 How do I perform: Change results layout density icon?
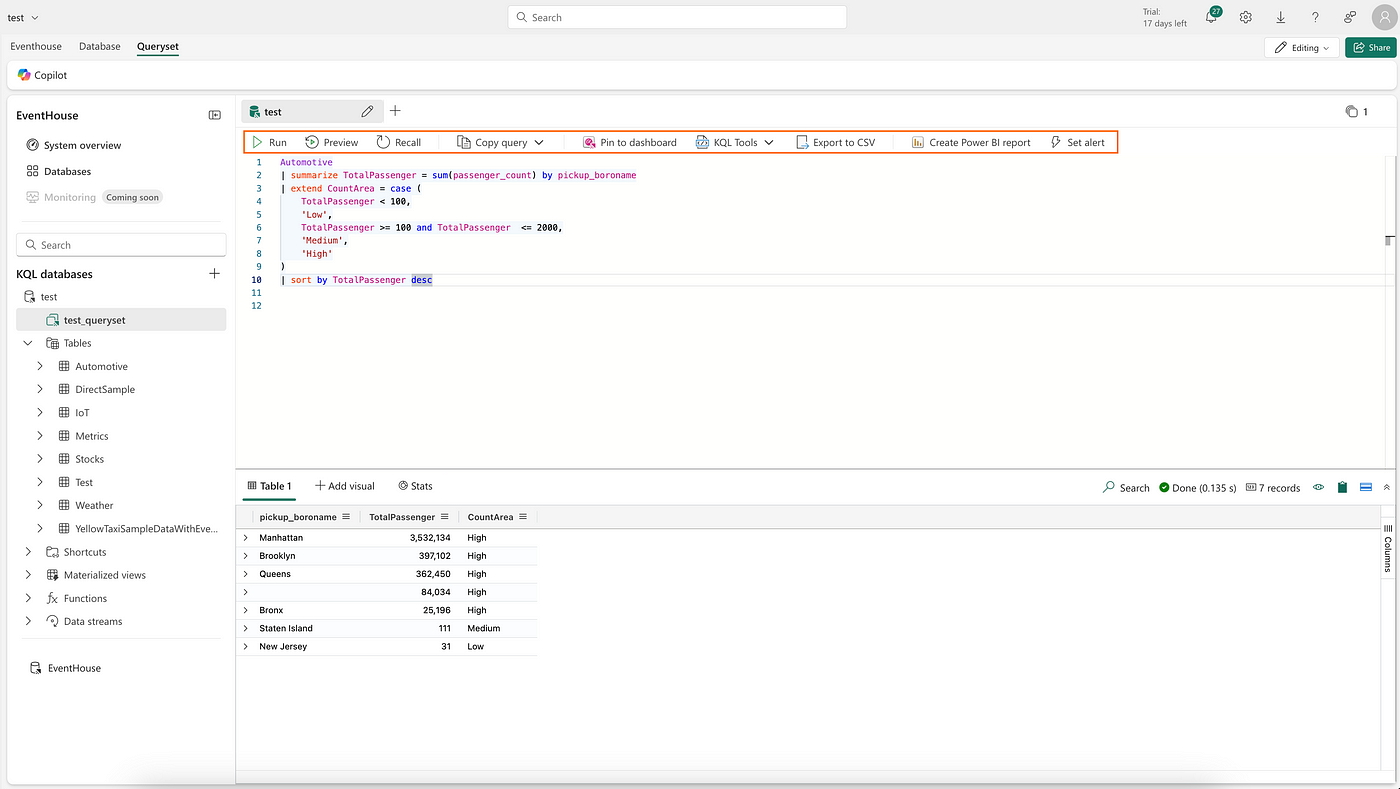pyautogui.click(x=1366, y=488)
